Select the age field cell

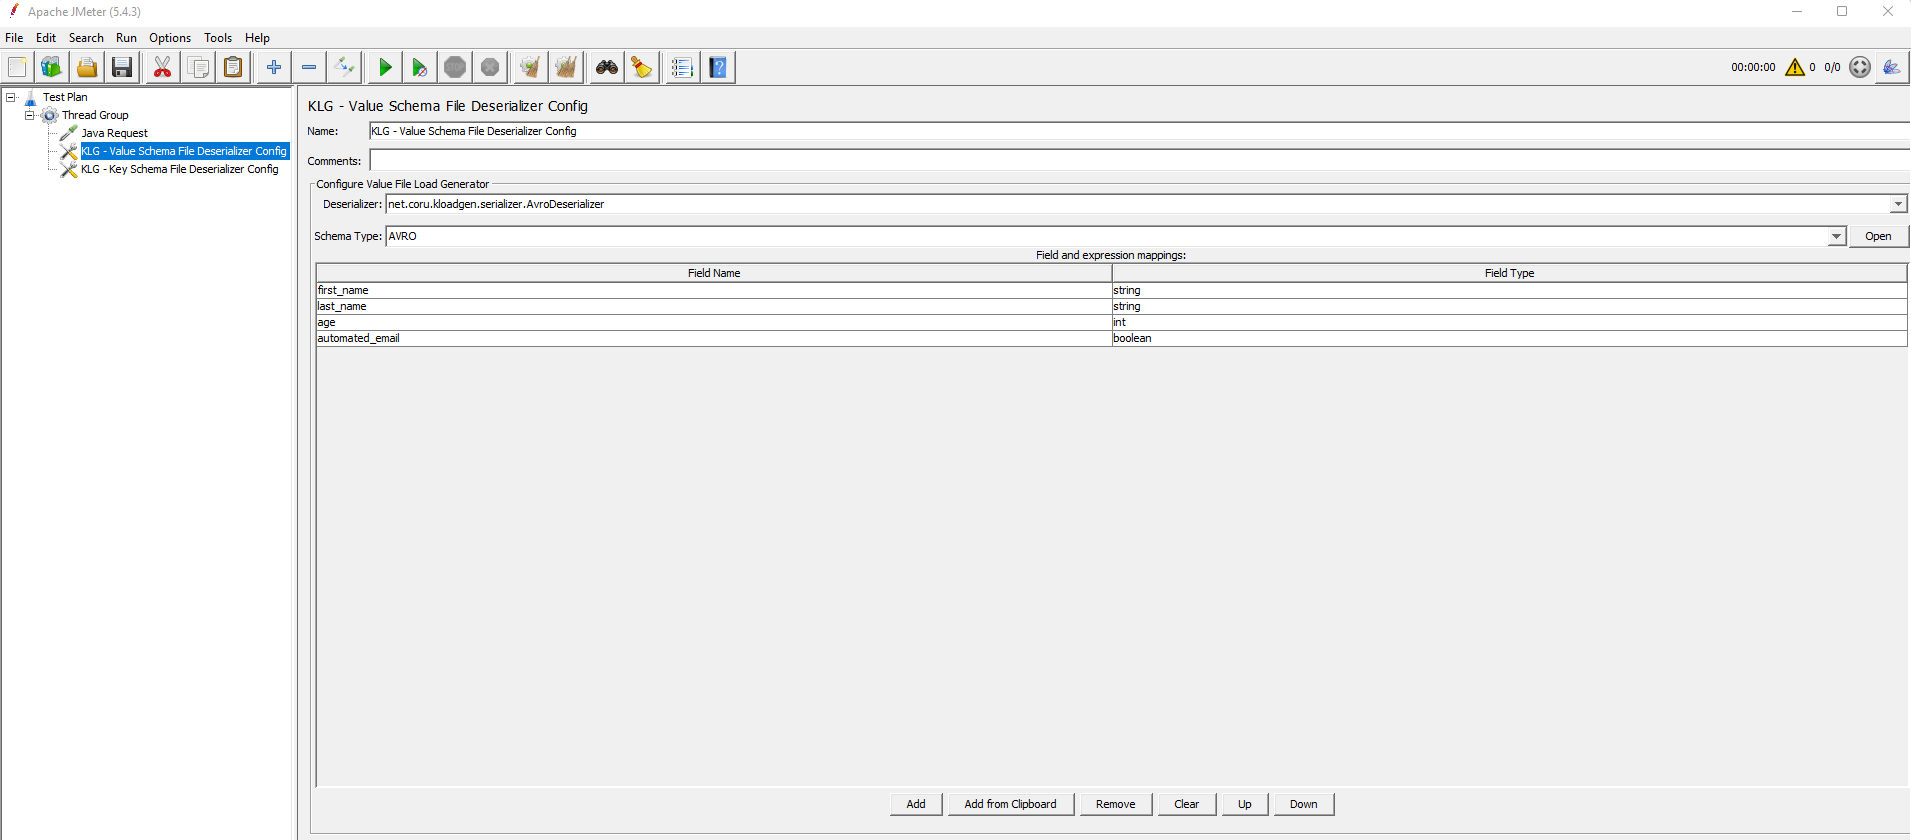[x=714, y=322]
